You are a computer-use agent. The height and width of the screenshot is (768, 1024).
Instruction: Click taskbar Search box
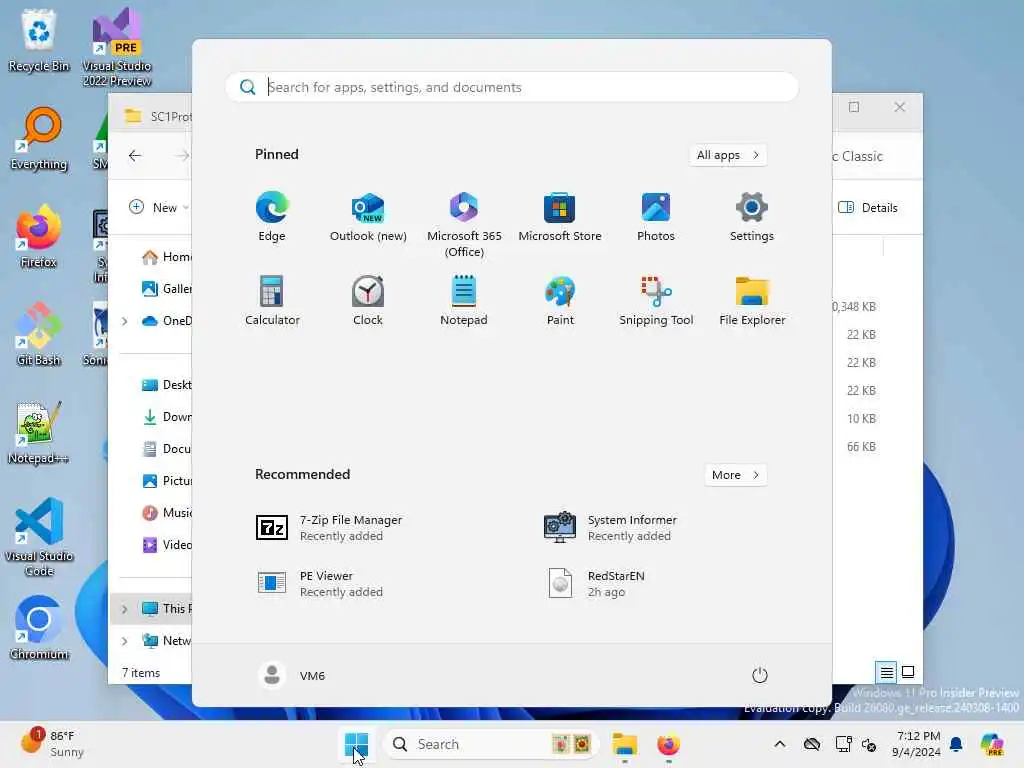click(490, 744)
